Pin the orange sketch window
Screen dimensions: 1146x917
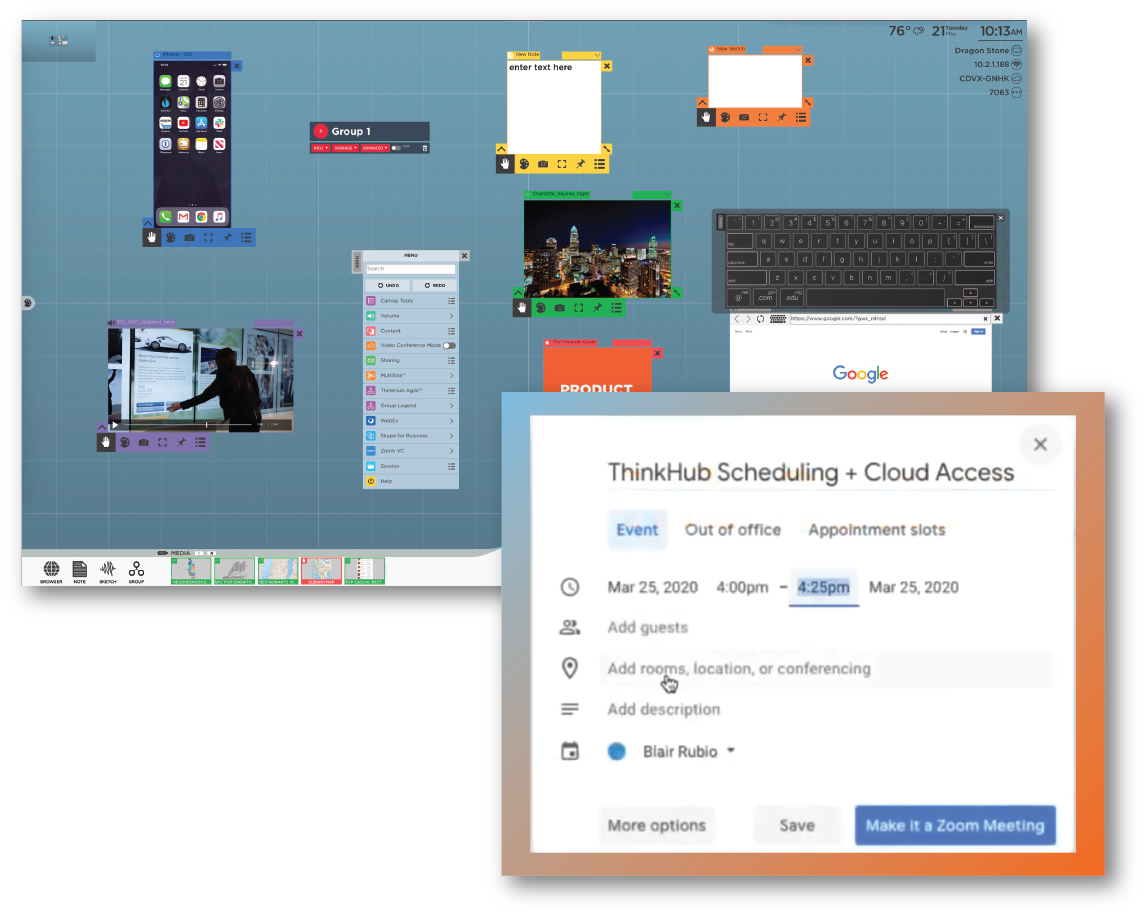782,117
